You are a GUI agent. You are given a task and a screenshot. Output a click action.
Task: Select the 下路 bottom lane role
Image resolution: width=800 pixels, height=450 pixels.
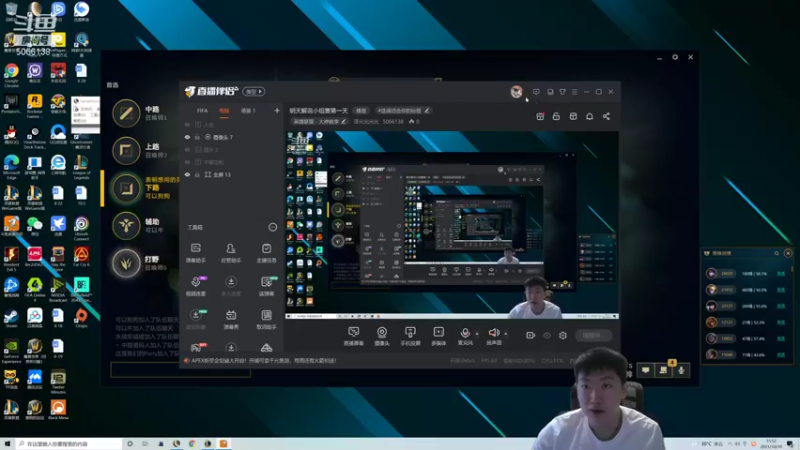tap(126, 188)
